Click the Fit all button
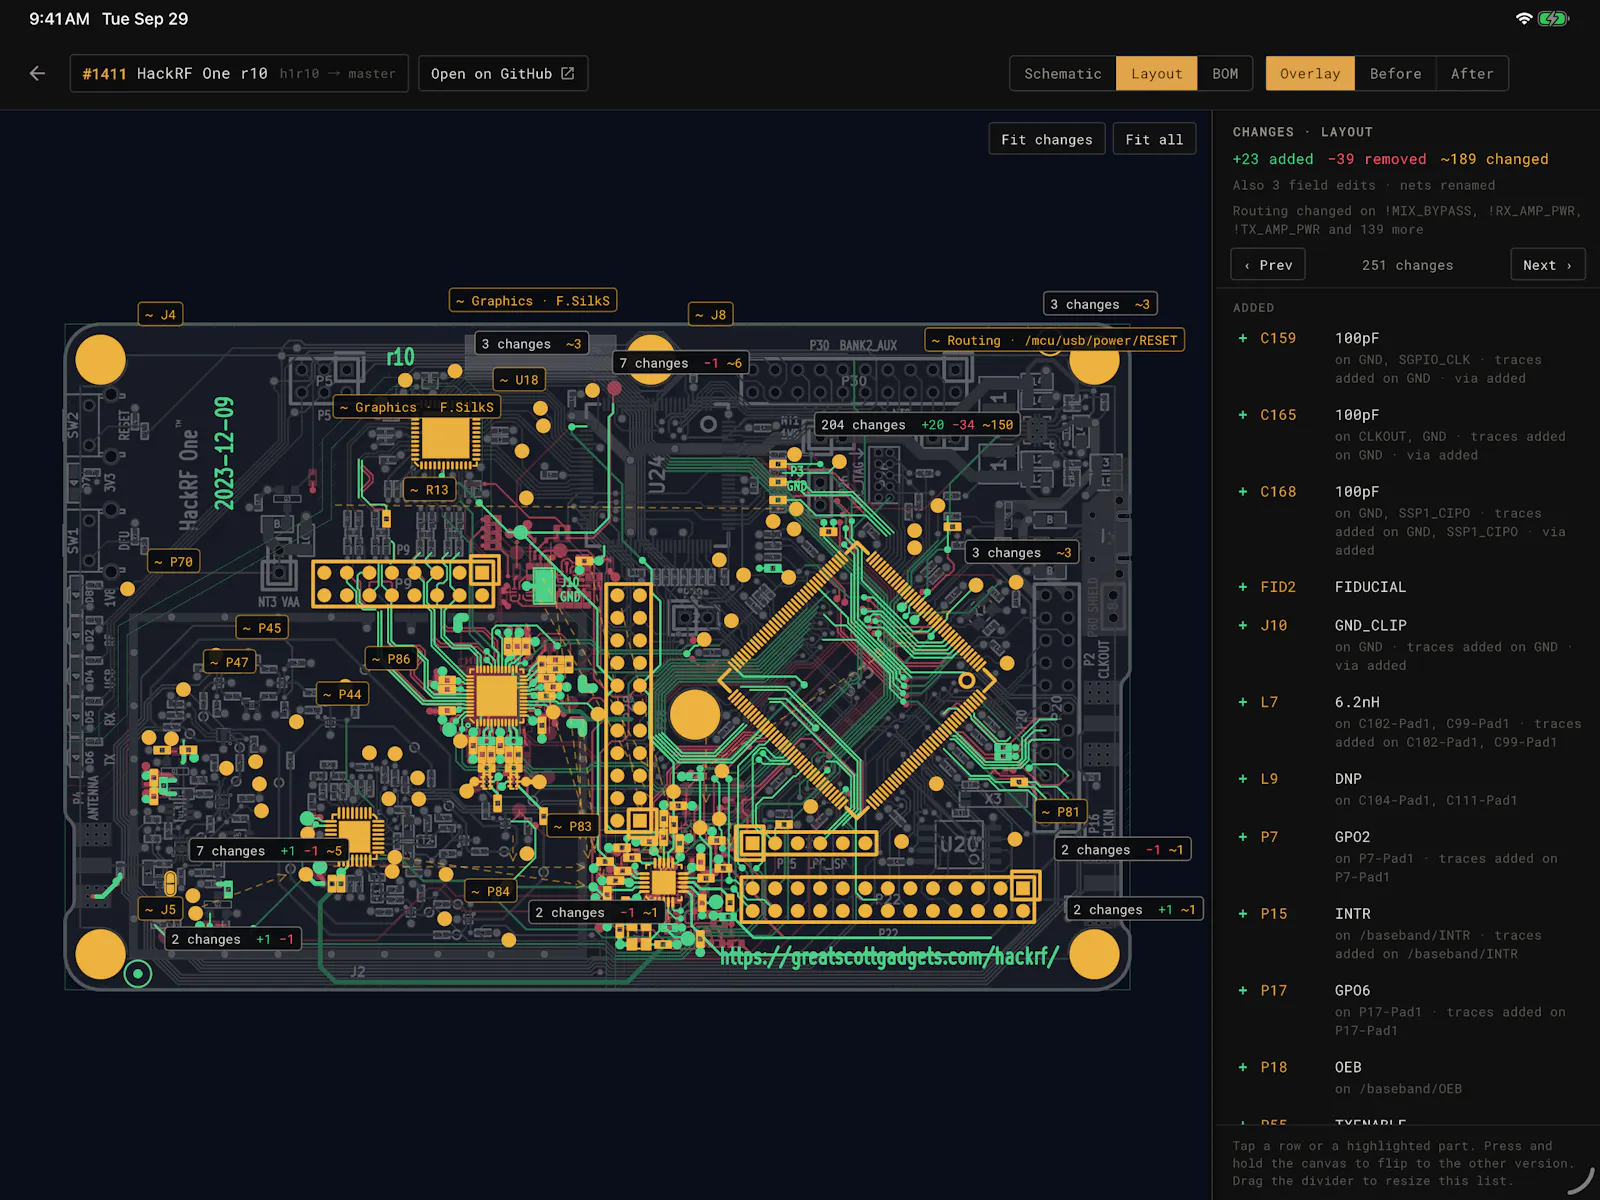 [1154, 139]
